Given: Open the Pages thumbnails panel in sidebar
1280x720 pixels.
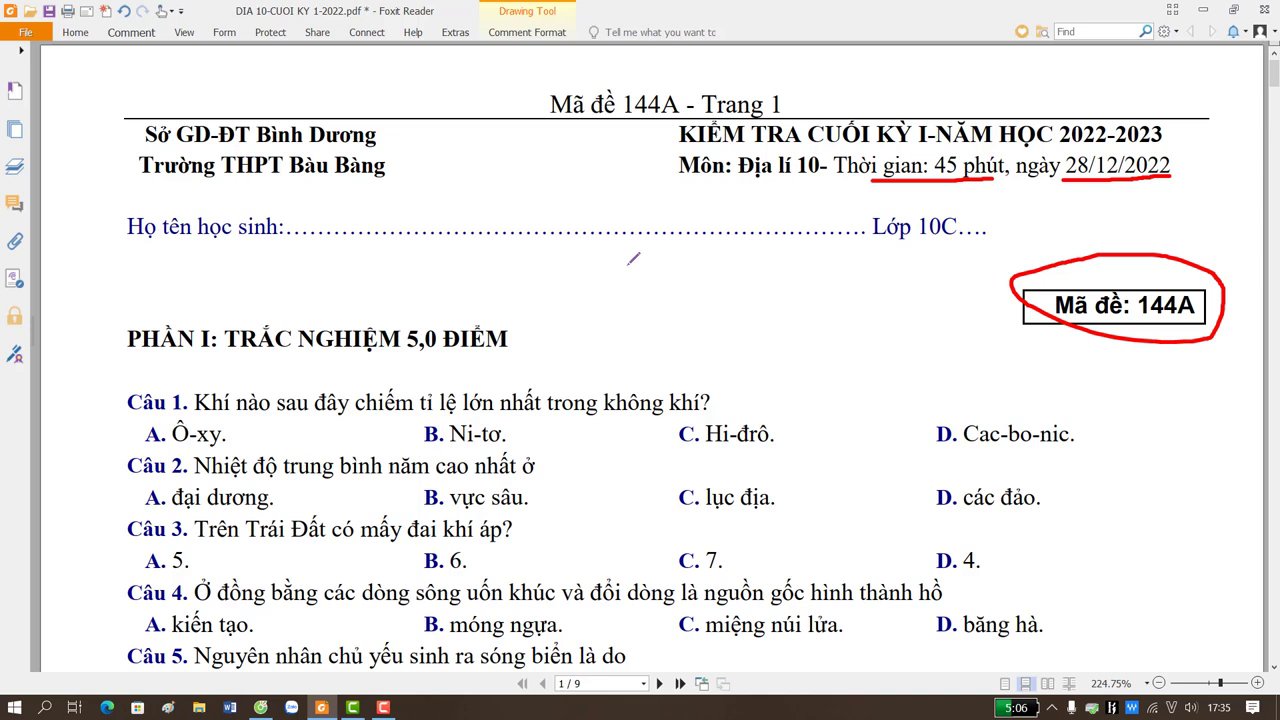Looking at the screenshot, I should coord(15,129).
